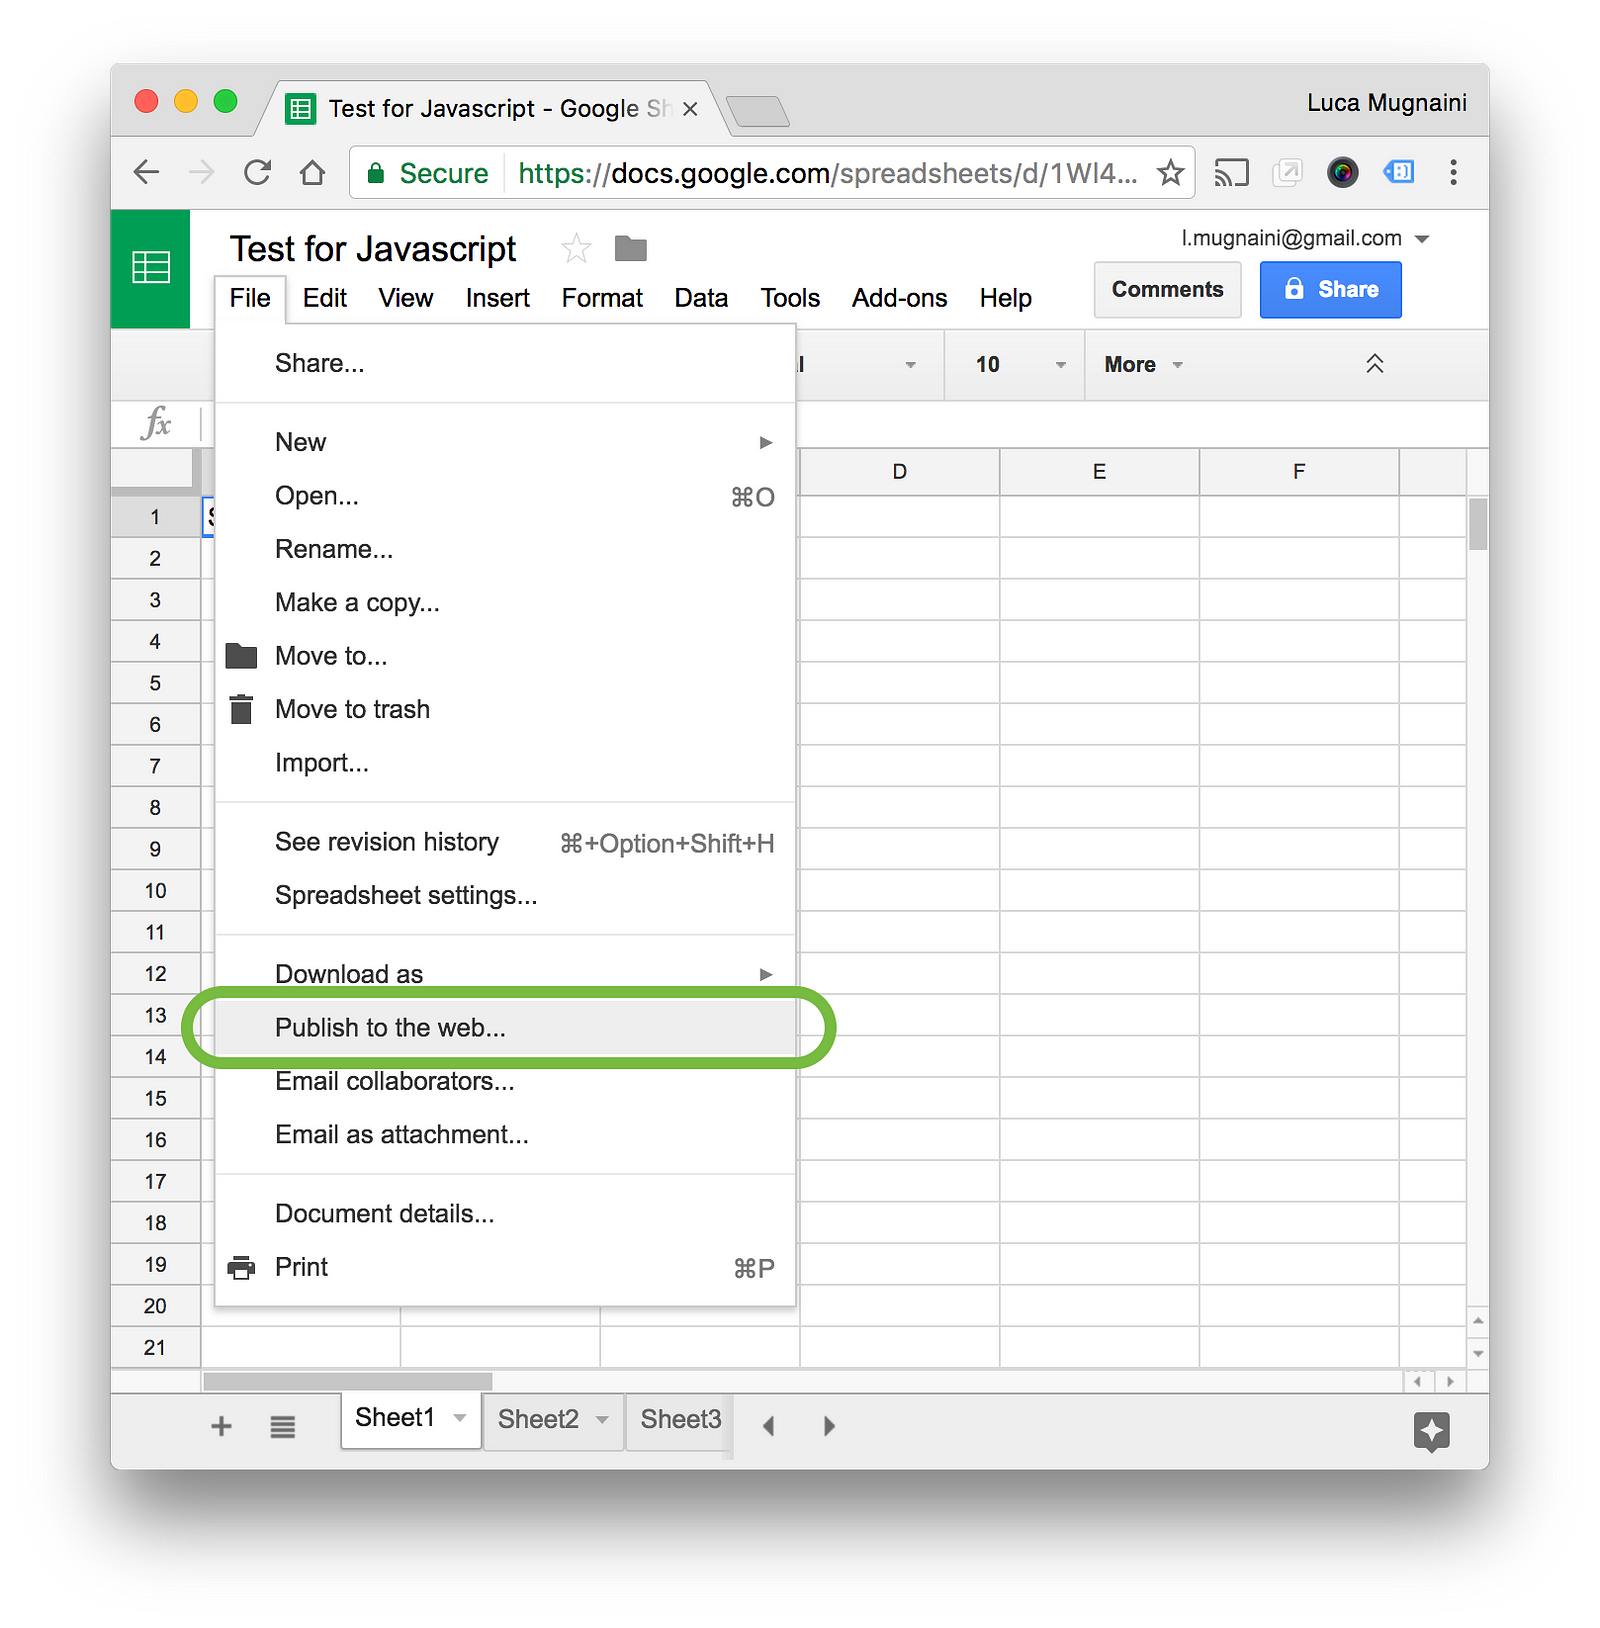Click the round camera lens extension icon
The height and width of the screenshot is (1628, 1600).
click(1343, 173)
